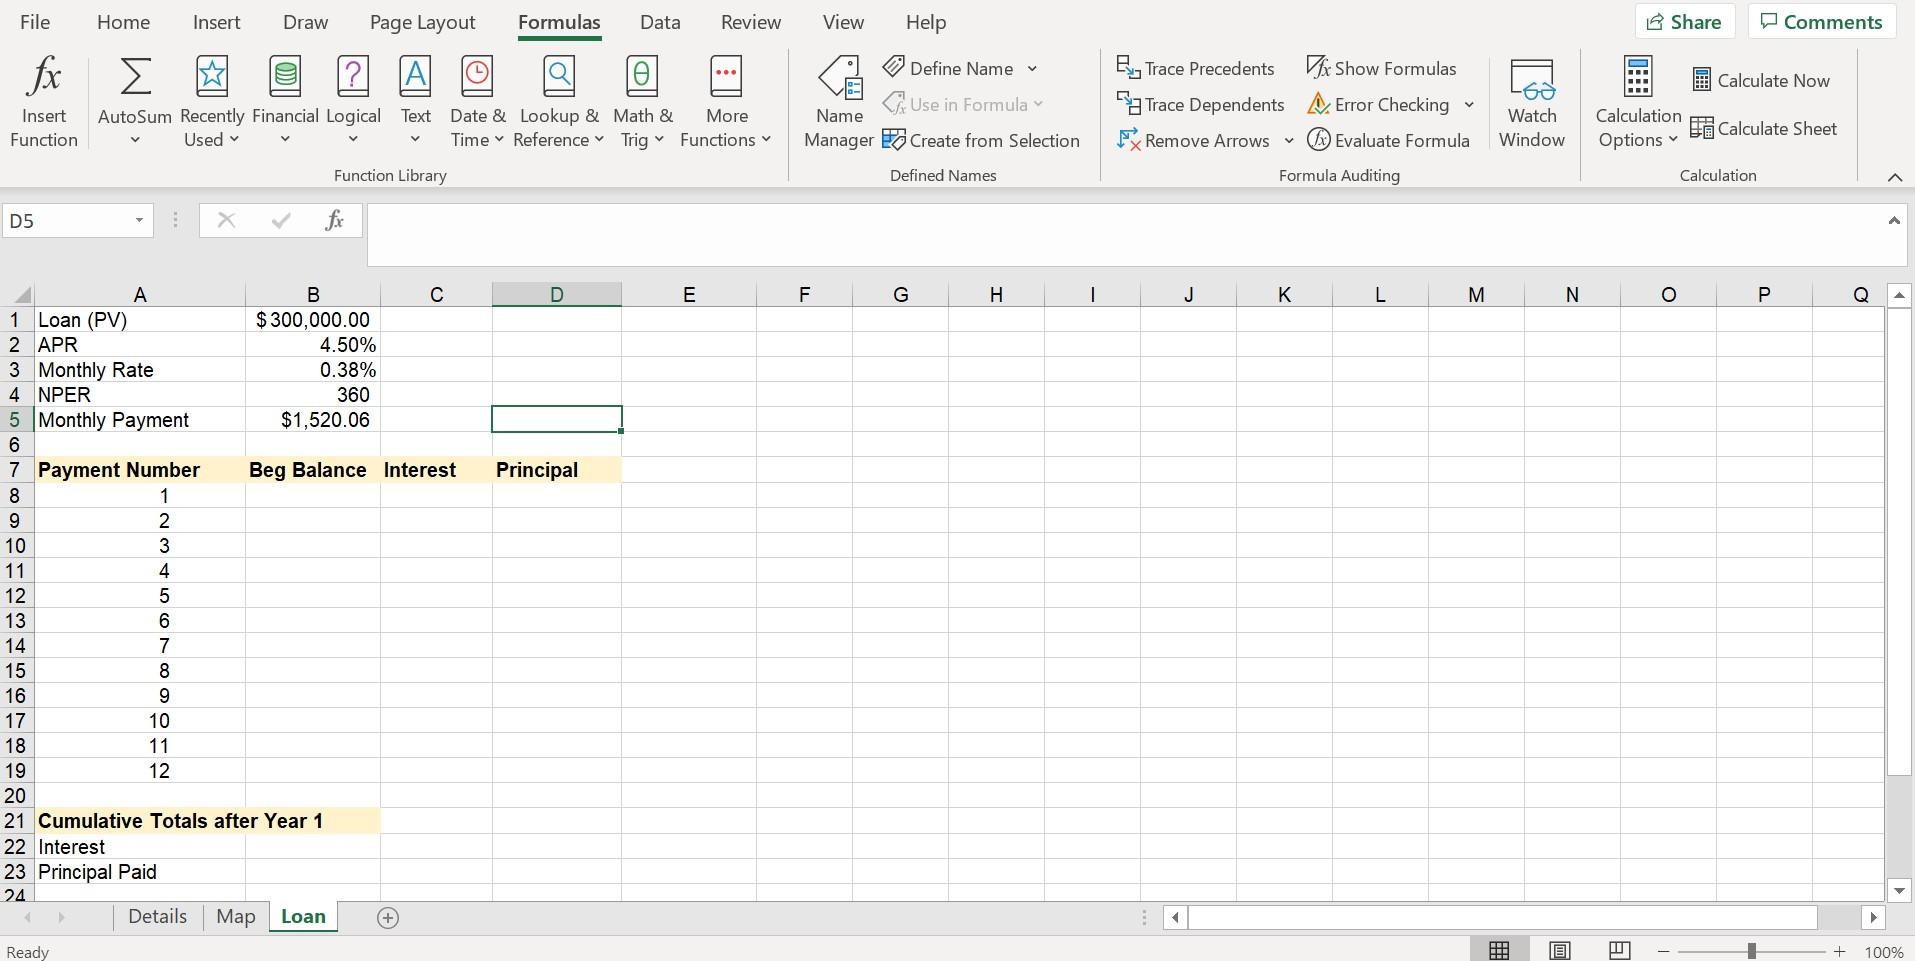Insert function via formula bar fx icon
The width and height of the screenshot is (1915, 961).
coord(334,220)
